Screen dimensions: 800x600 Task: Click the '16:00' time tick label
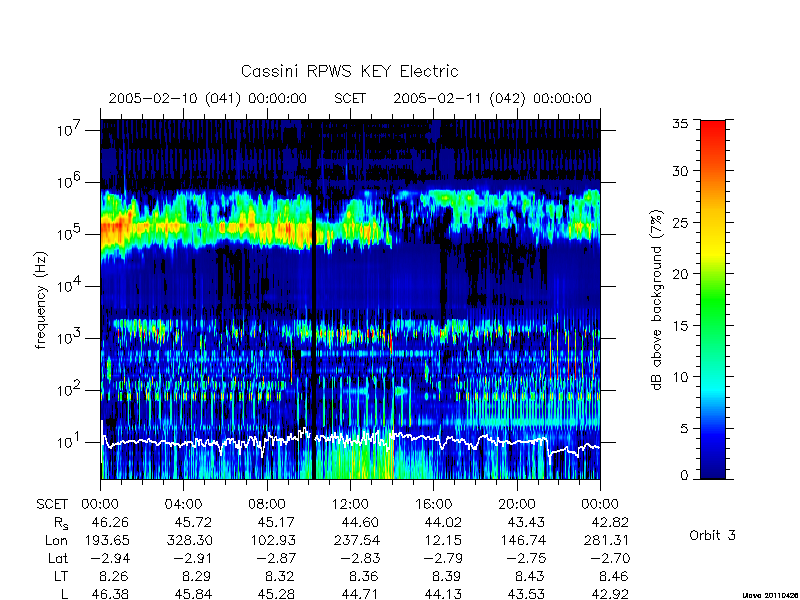(433, 505)
